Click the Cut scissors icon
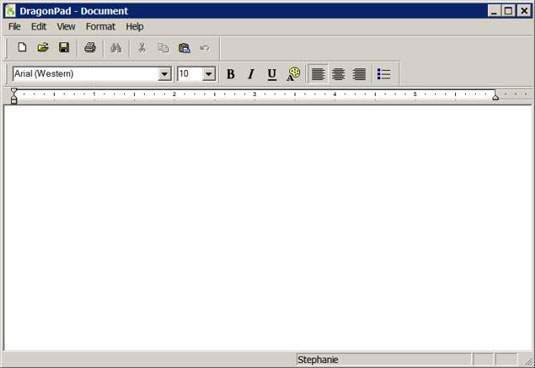 click(x=142, y=48)
